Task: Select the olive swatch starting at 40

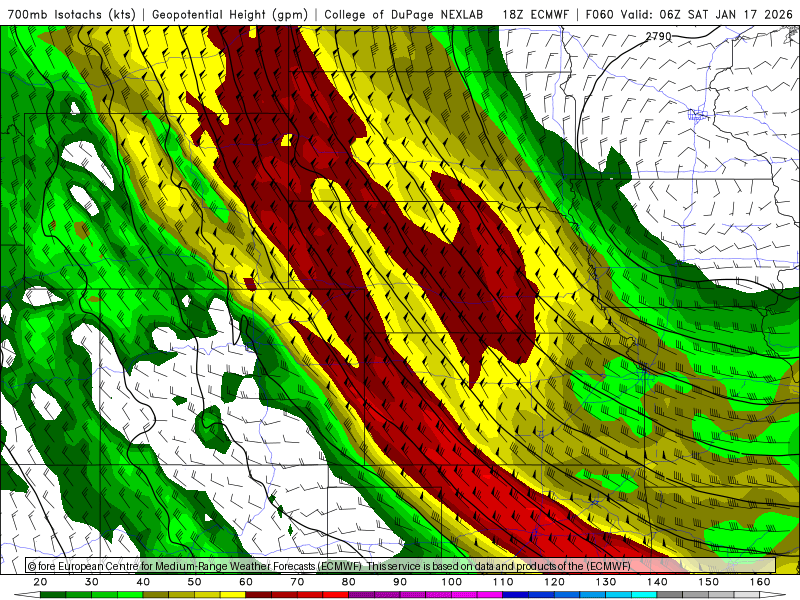Action: (x=156, y=594)
